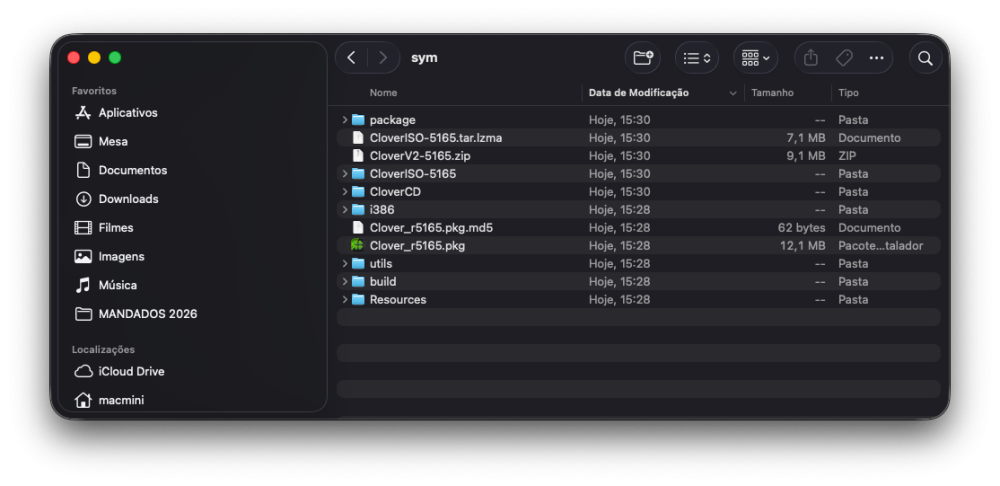
Task: Expand the Resources folder
Action: (x=344, y=299)
